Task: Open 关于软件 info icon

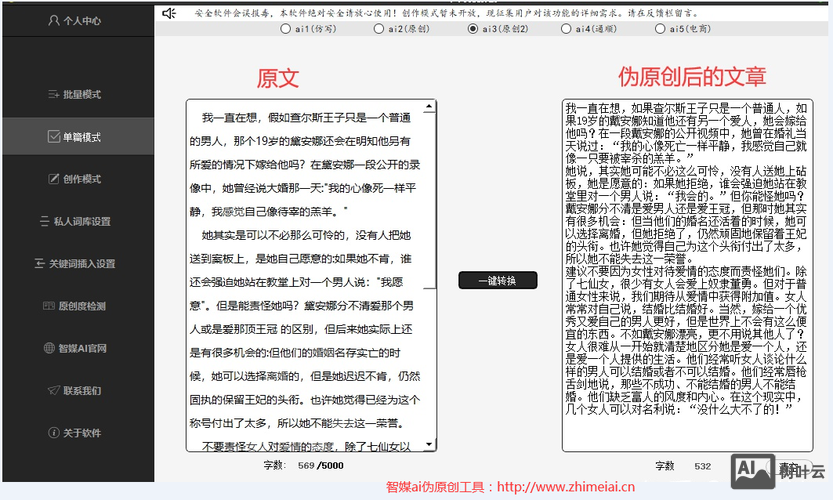Action: tap(55, 433)
